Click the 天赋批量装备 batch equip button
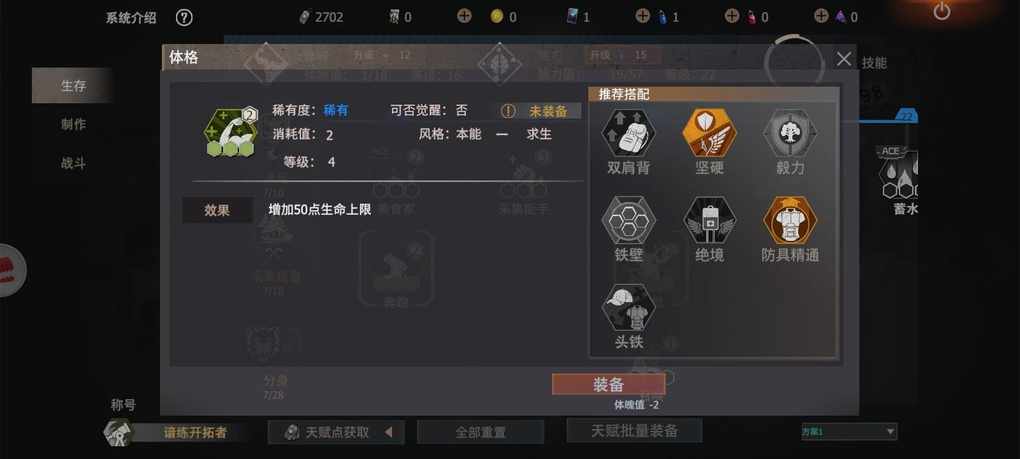Image resolution: width=1020 pixels, height=459 pixels. 634,430
